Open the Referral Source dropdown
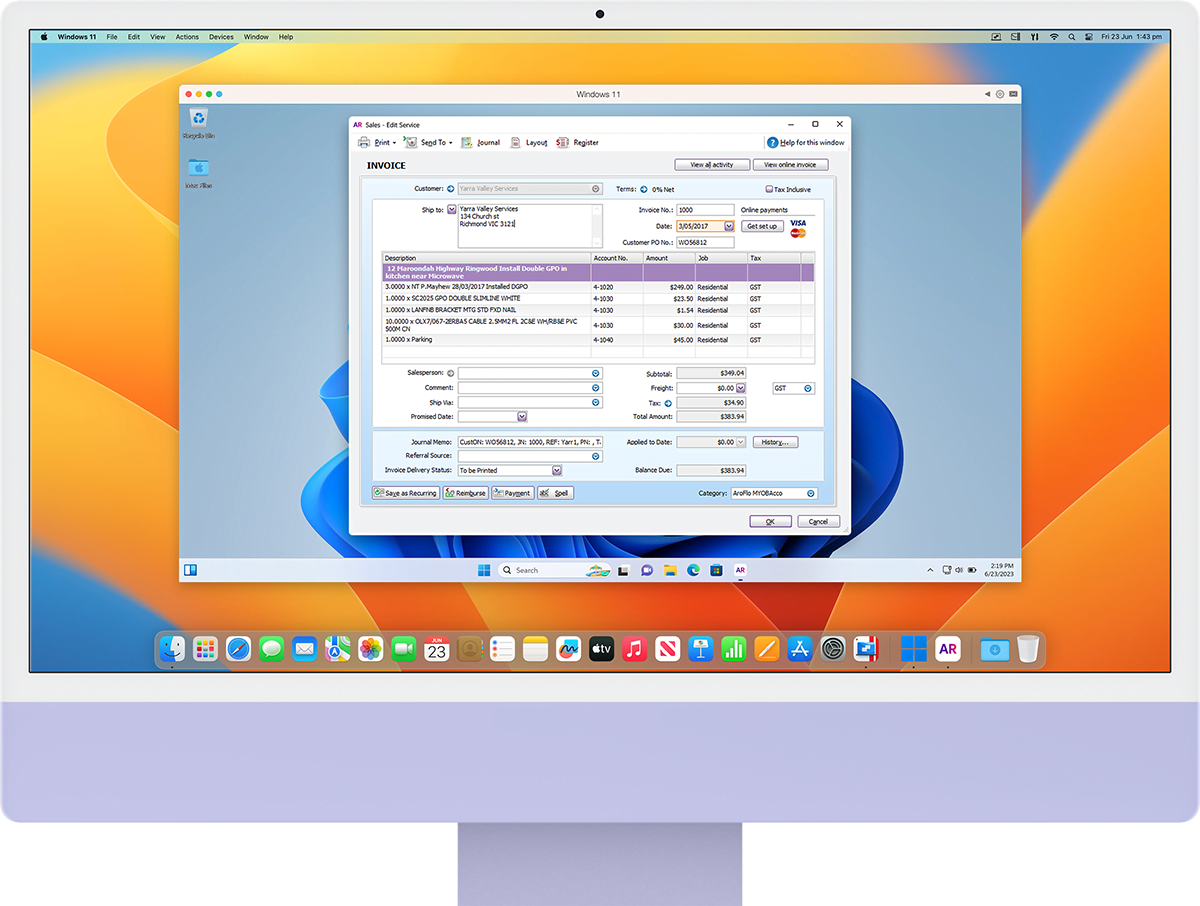1200x906 pixels. point(596,456)
